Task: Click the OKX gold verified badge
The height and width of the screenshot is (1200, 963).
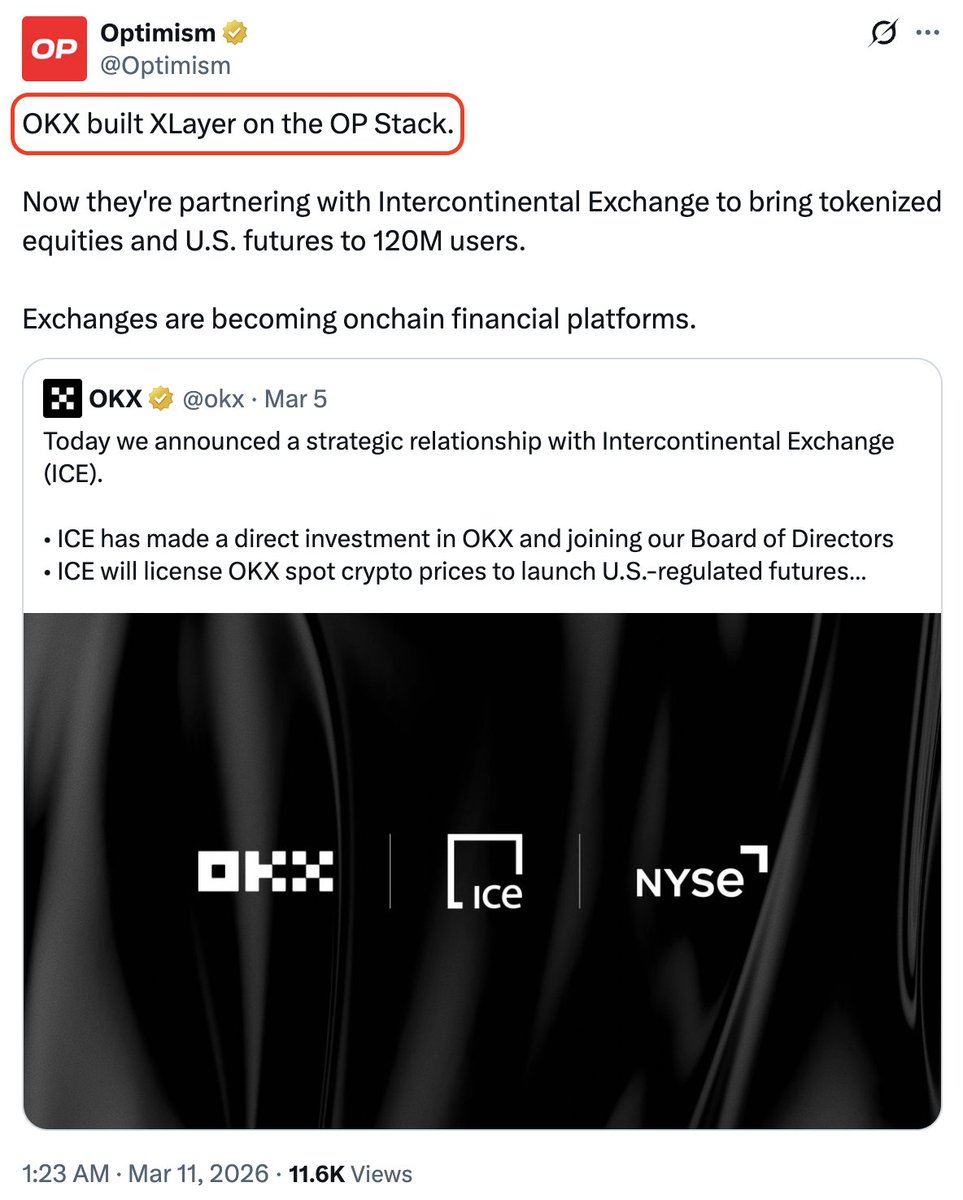Action: (161, 400)
